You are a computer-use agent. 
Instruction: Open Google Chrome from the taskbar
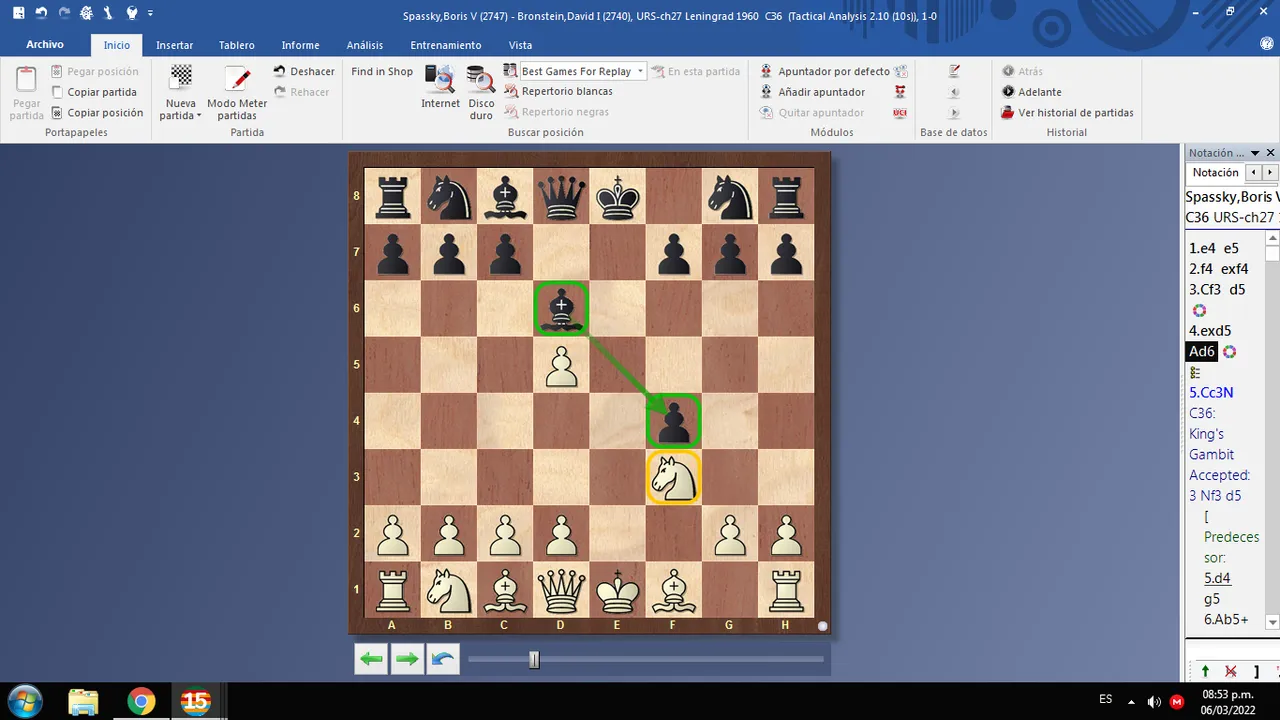pos(141,701)
